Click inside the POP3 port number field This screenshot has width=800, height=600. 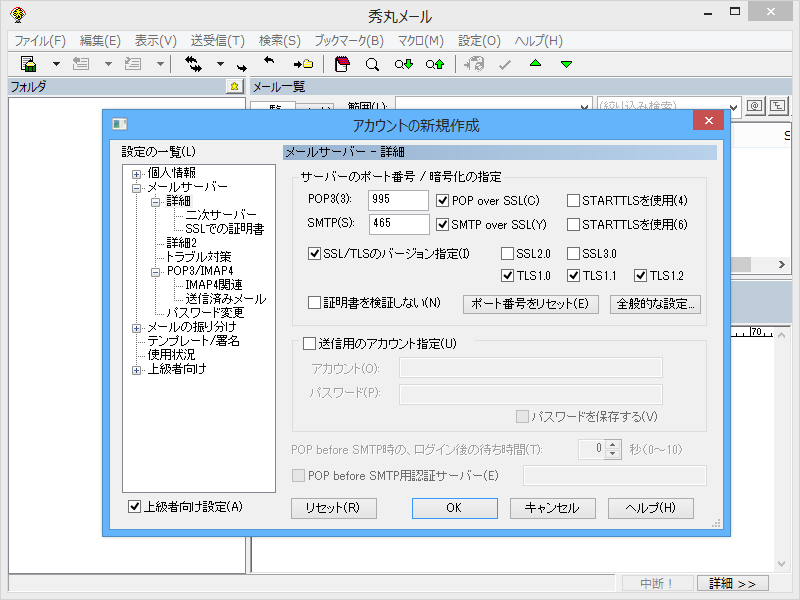point(396,199)
